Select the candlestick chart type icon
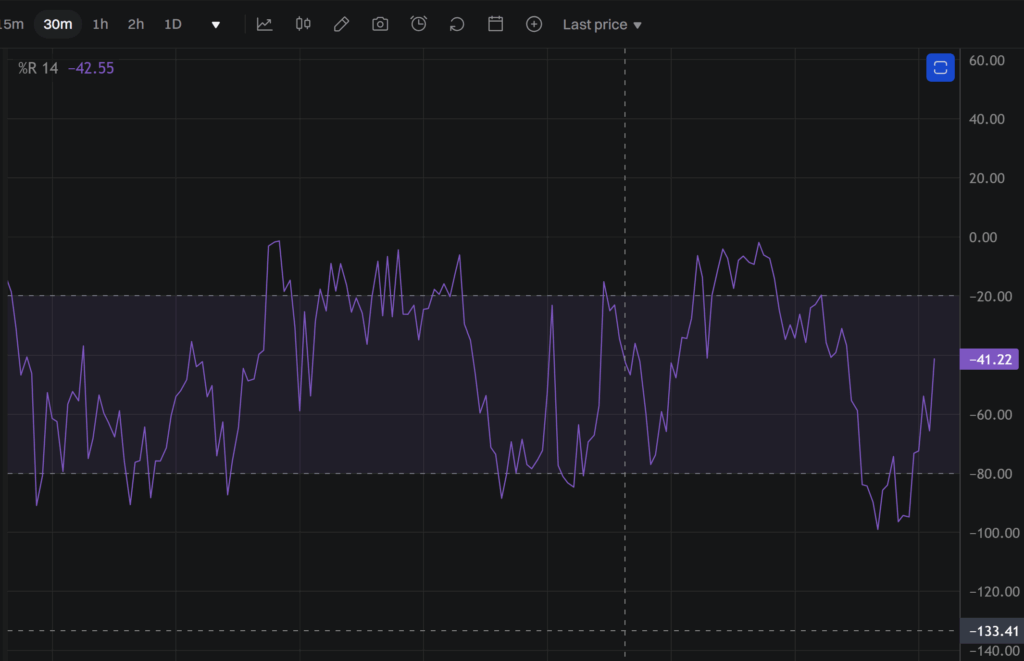The image size is (1024, 661). click(x=303, y=24)
